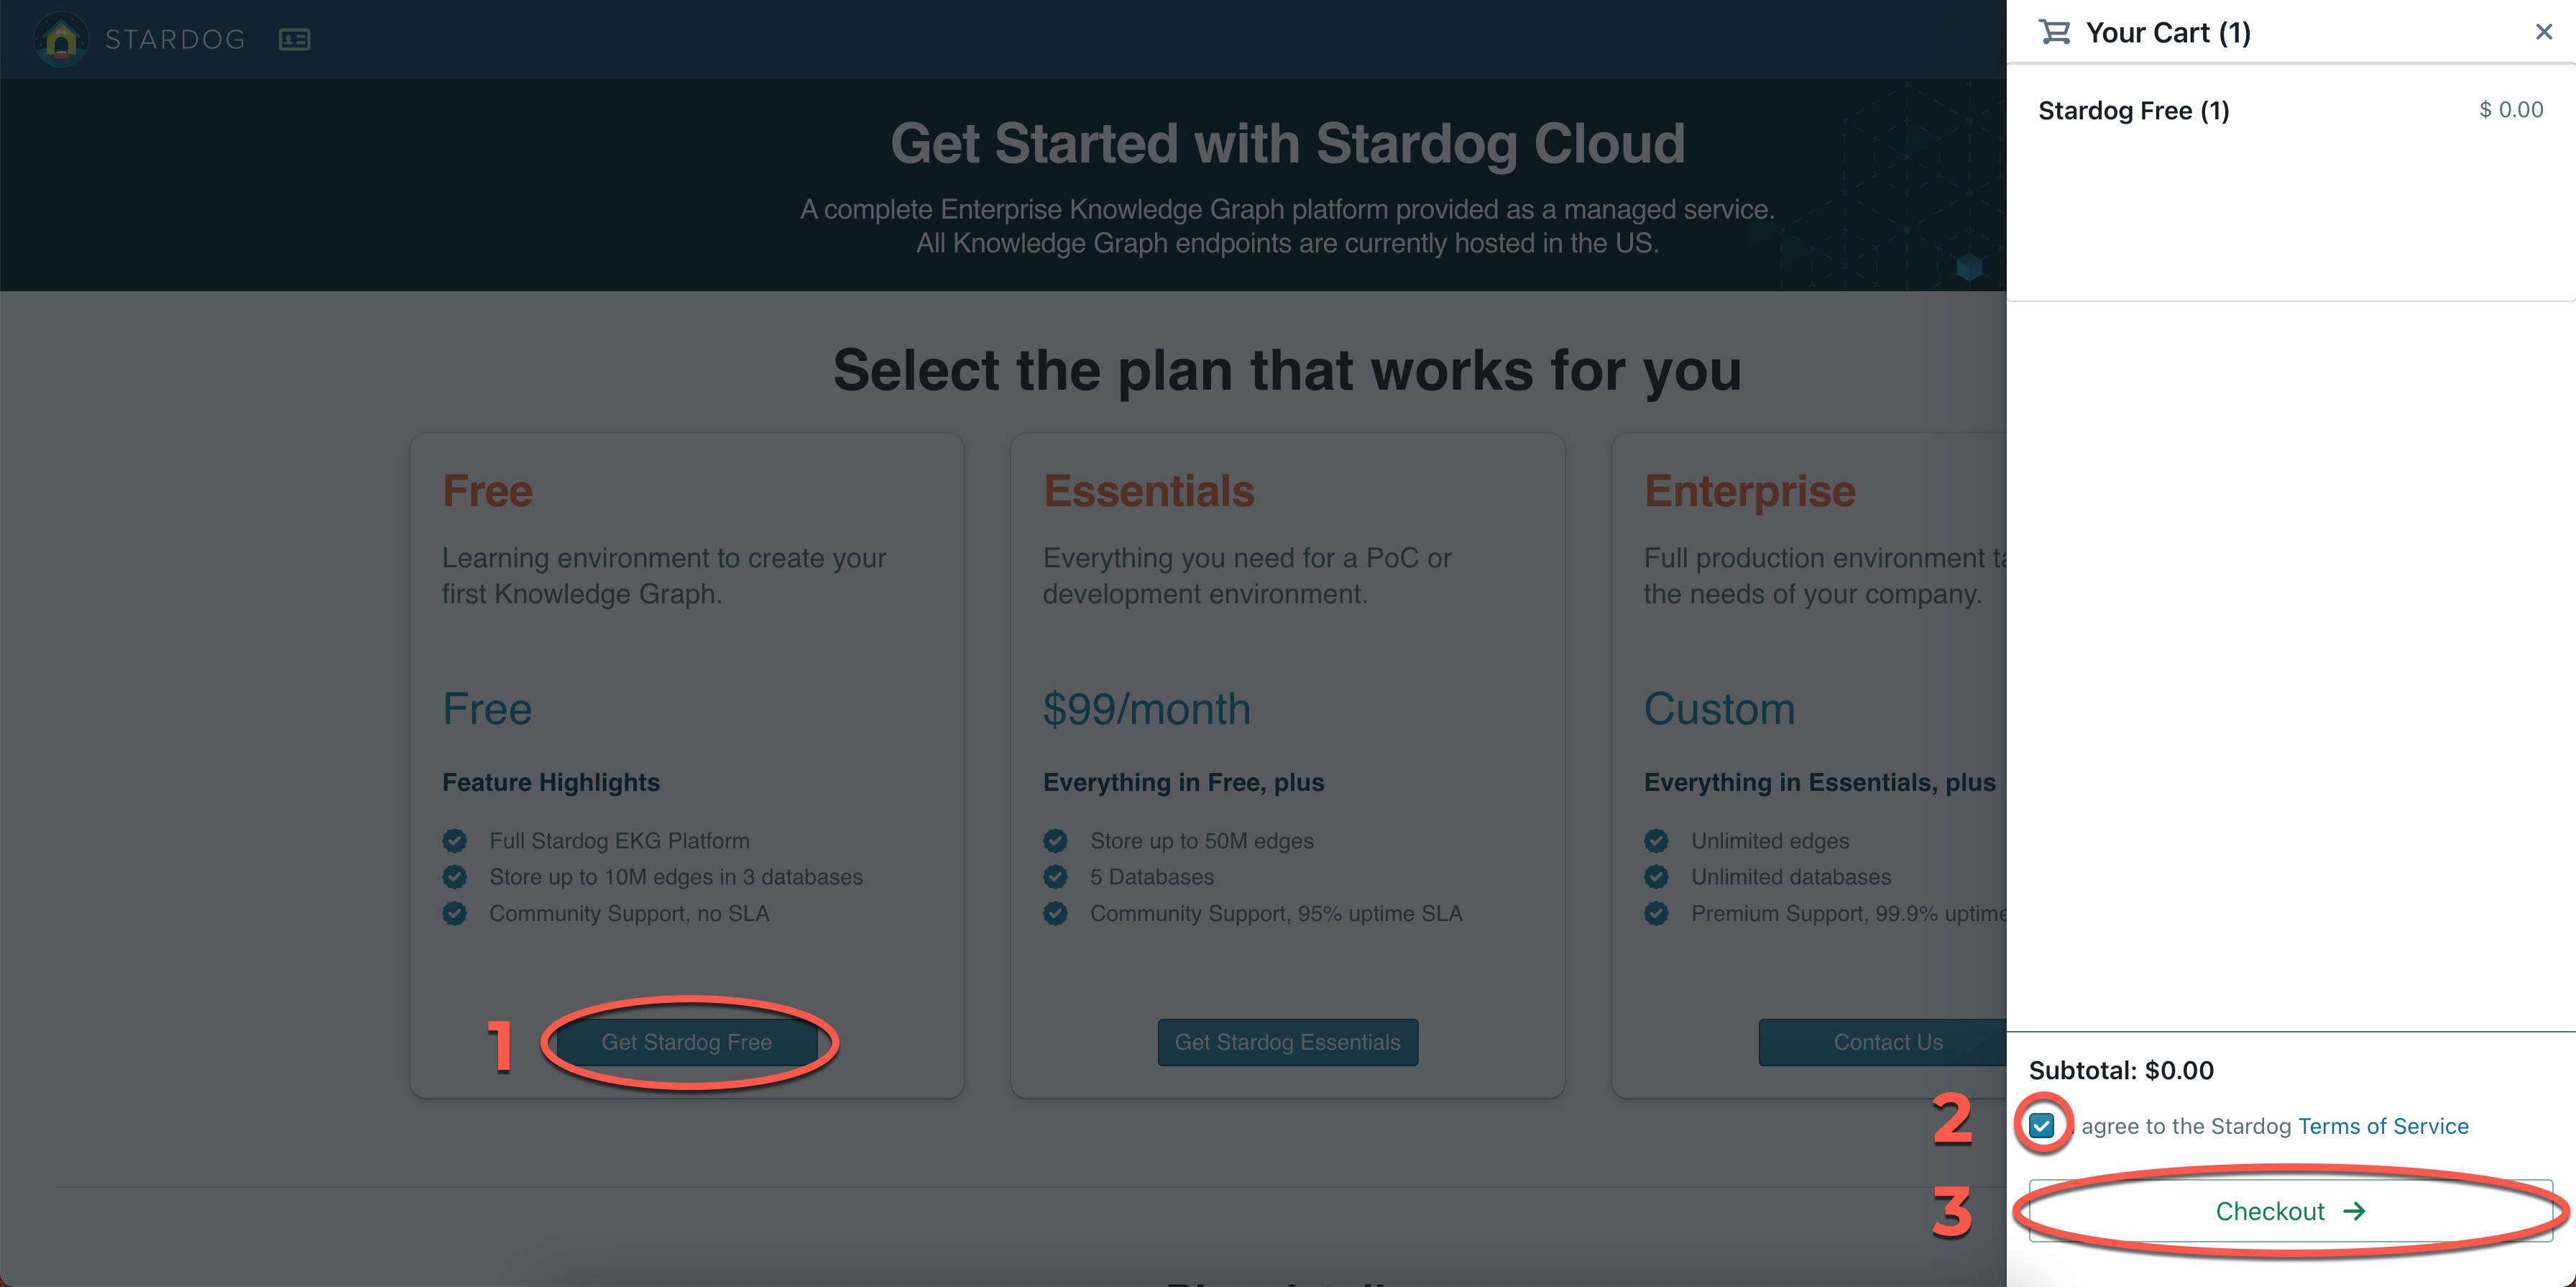
Task: Open the contact card icon in the navbar
Action: pyautogui.click(x=294, y=39)
